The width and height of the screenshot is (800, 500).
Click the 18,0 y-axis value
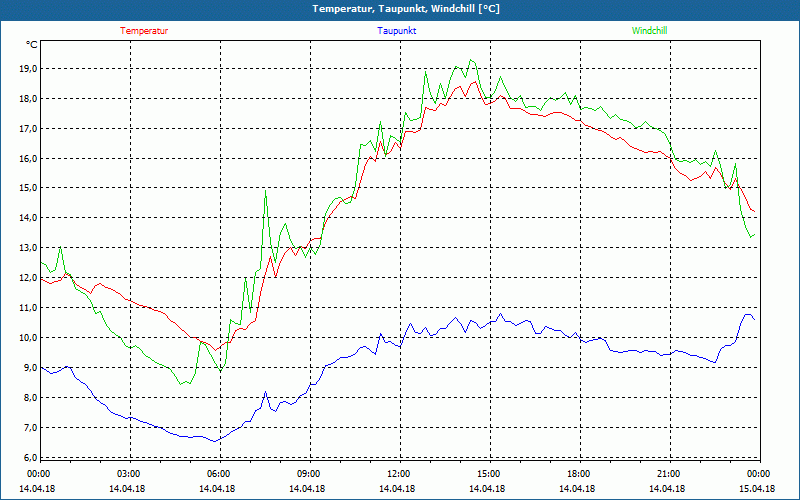pos(28,99)
